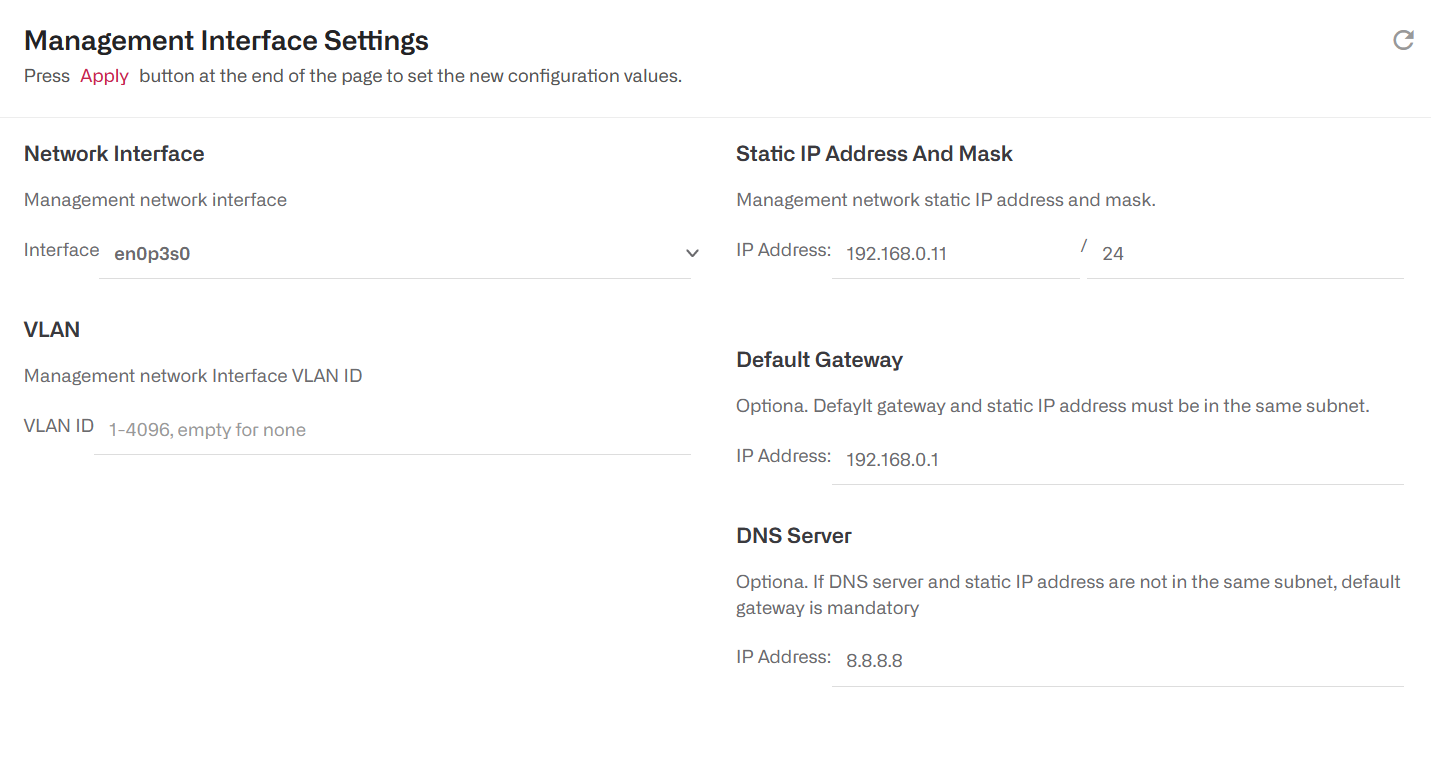Click the IP Address label under Static IP
This screenshot has width=1431, height=759.
click(x=784, y=250)
